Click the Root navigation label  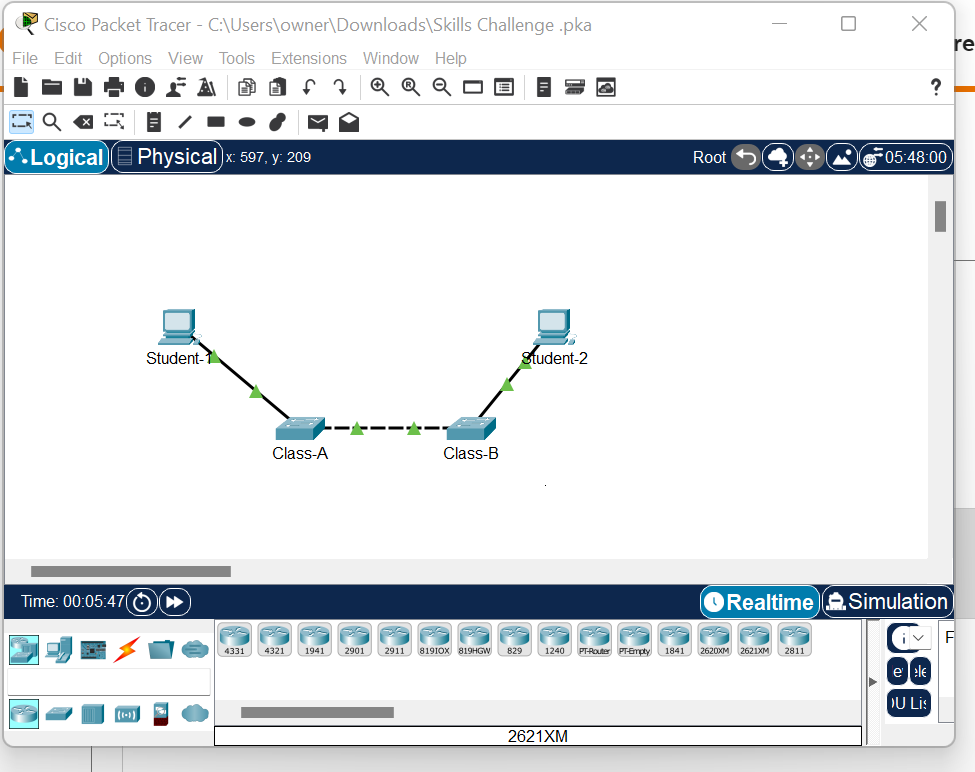[709, 157]
